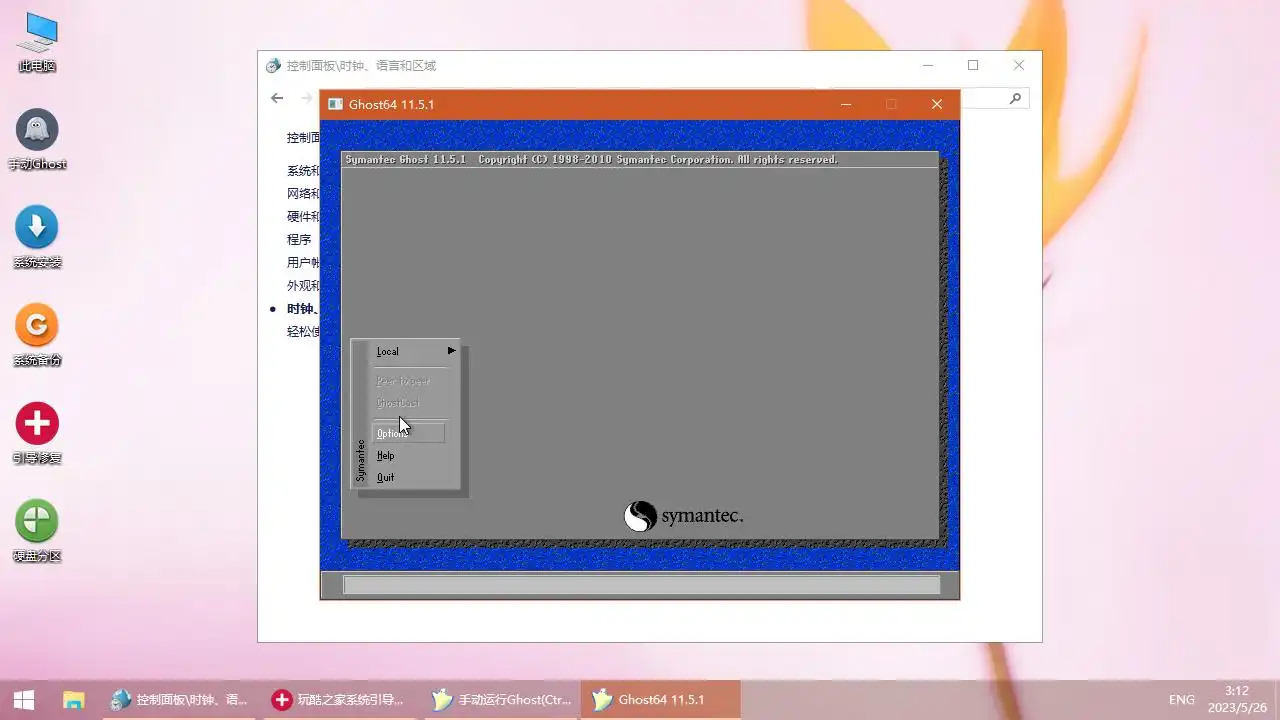Image resolution: width=1280 pixels, height=720 pixels.
Task: Open the 系统安装 desktop icon
Action: (37, 238)
